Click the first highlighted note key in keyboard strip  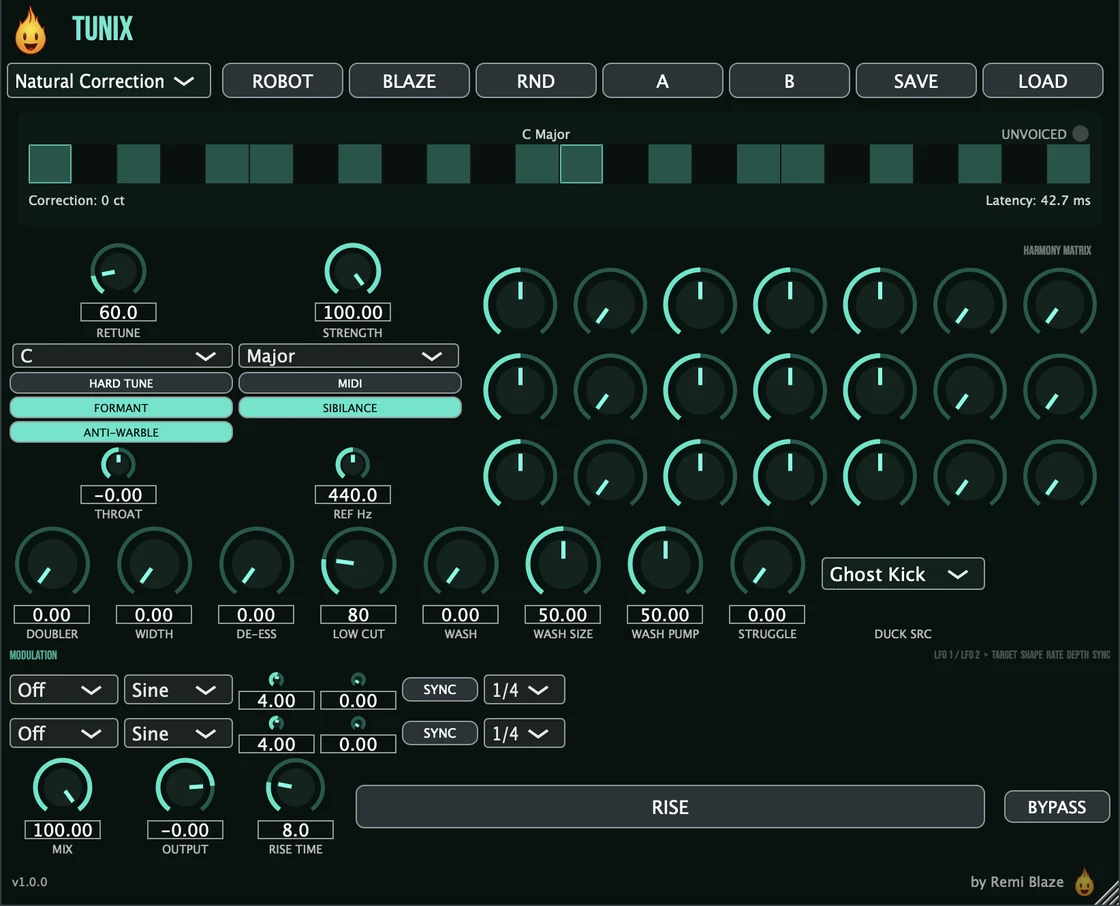(x=50, y=164)
